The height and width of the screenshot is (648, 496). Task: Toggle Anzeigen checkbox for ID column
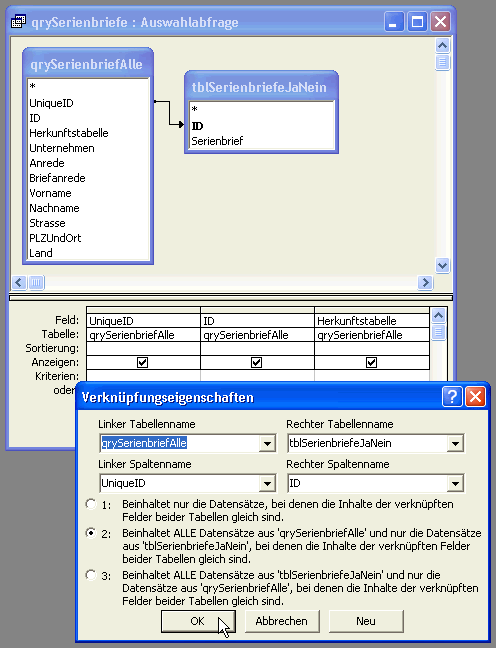pyautogui.click(x=256, y=362)
